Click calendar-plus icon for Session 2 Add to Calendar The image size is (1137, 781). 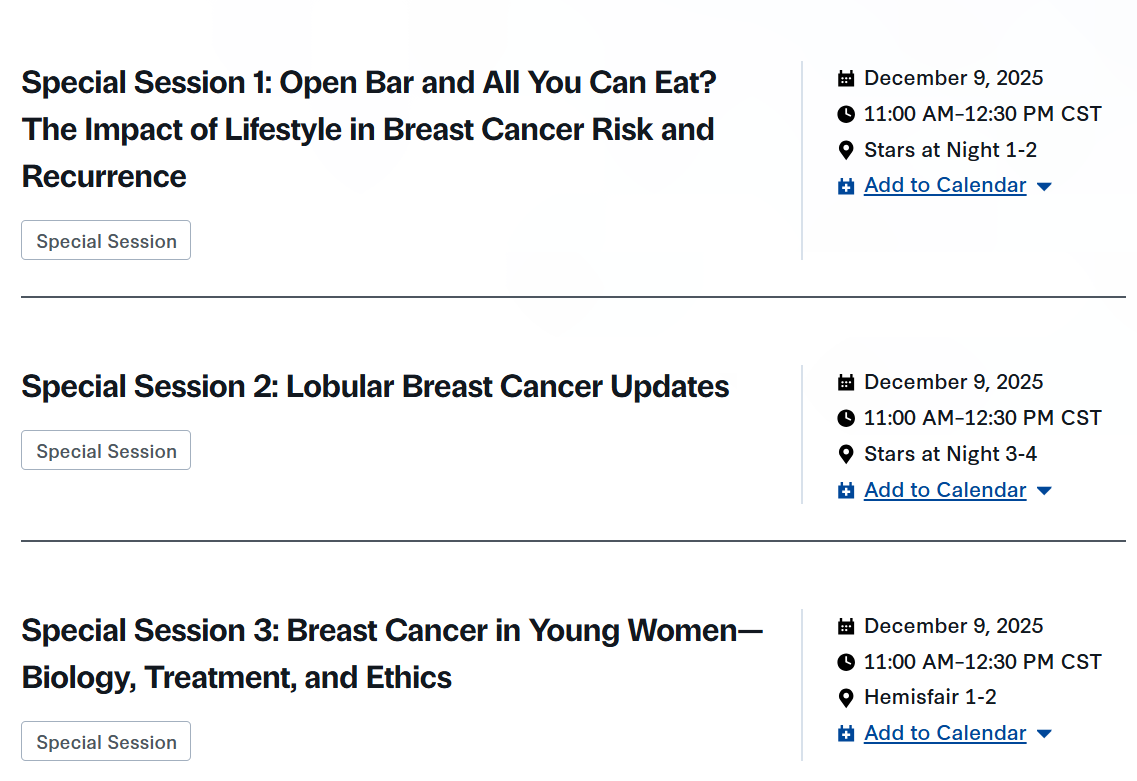[846, 491]
